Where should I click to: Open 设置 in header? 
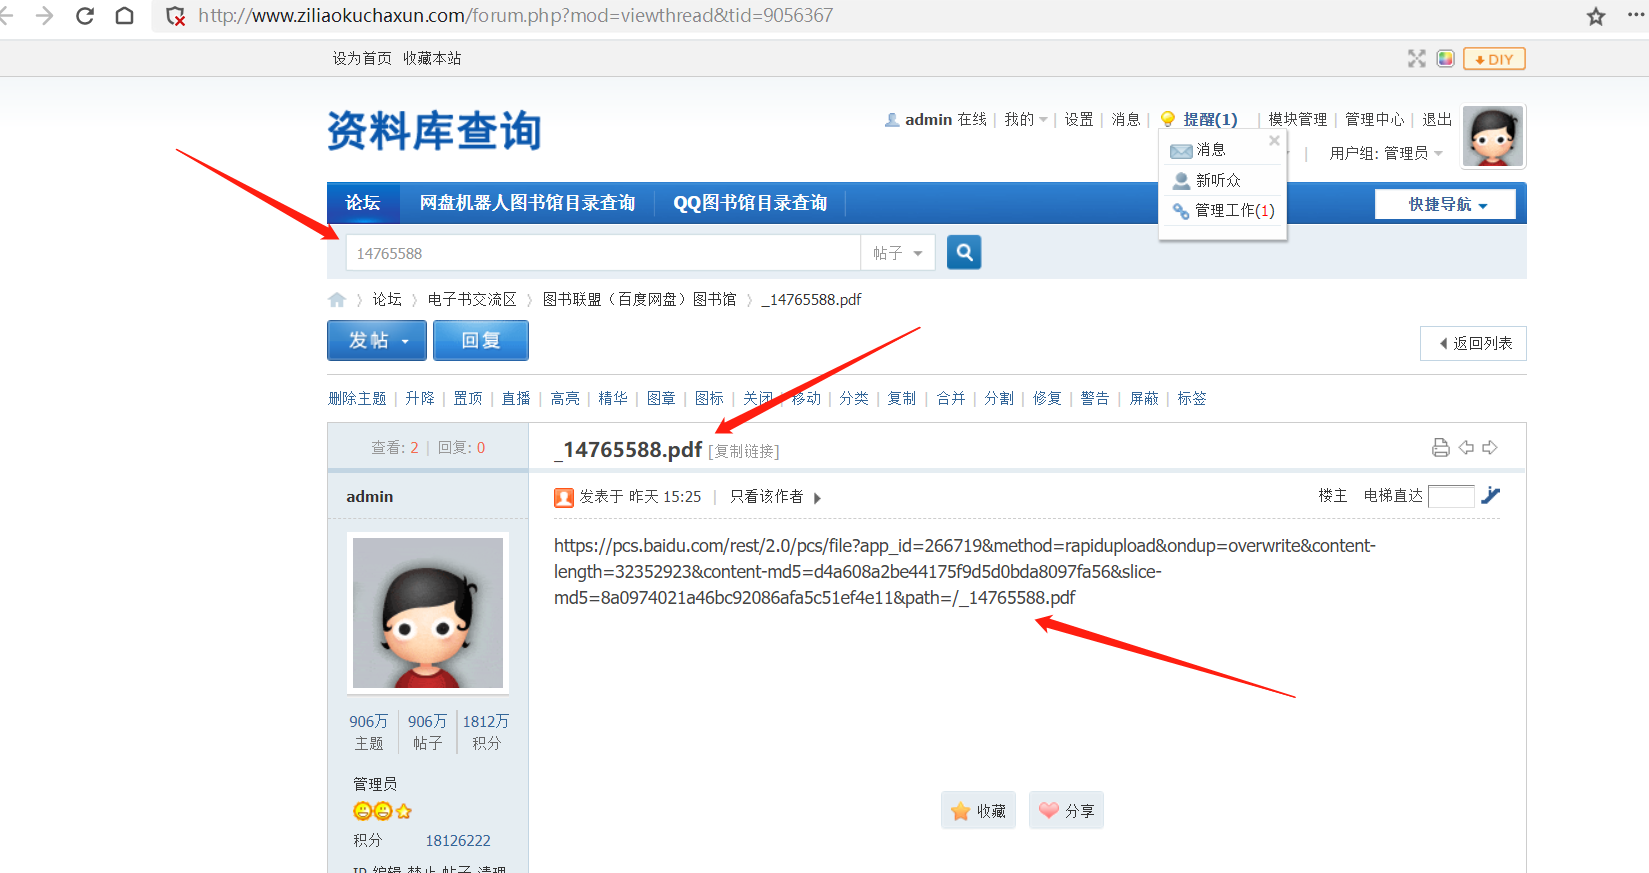pyautogui.click(x=1078, y=119)
